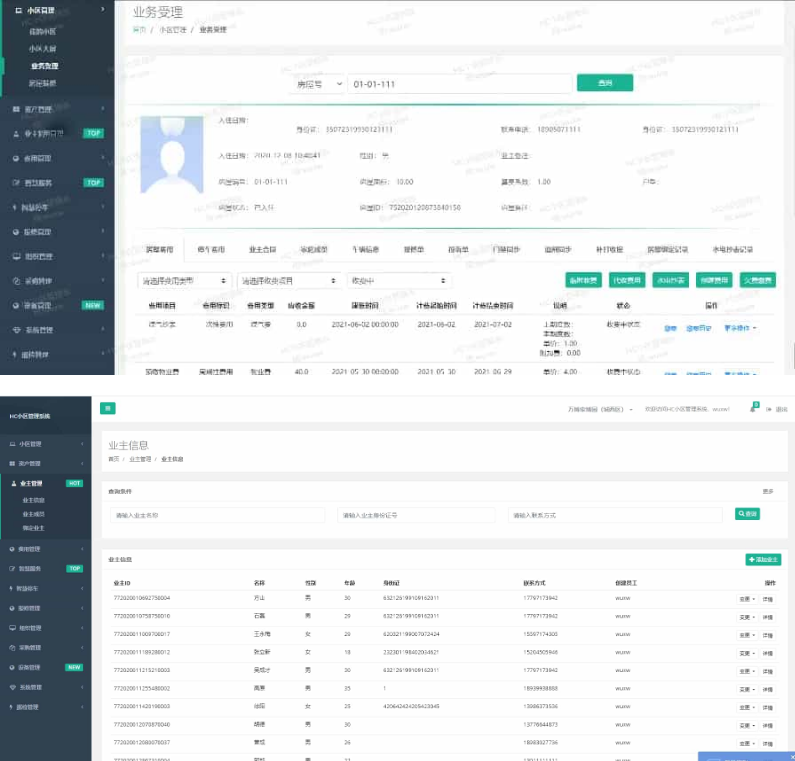Click the 查询 button beside 01-01-111
This screenshot has width=795, height=761.
point(604,83)
